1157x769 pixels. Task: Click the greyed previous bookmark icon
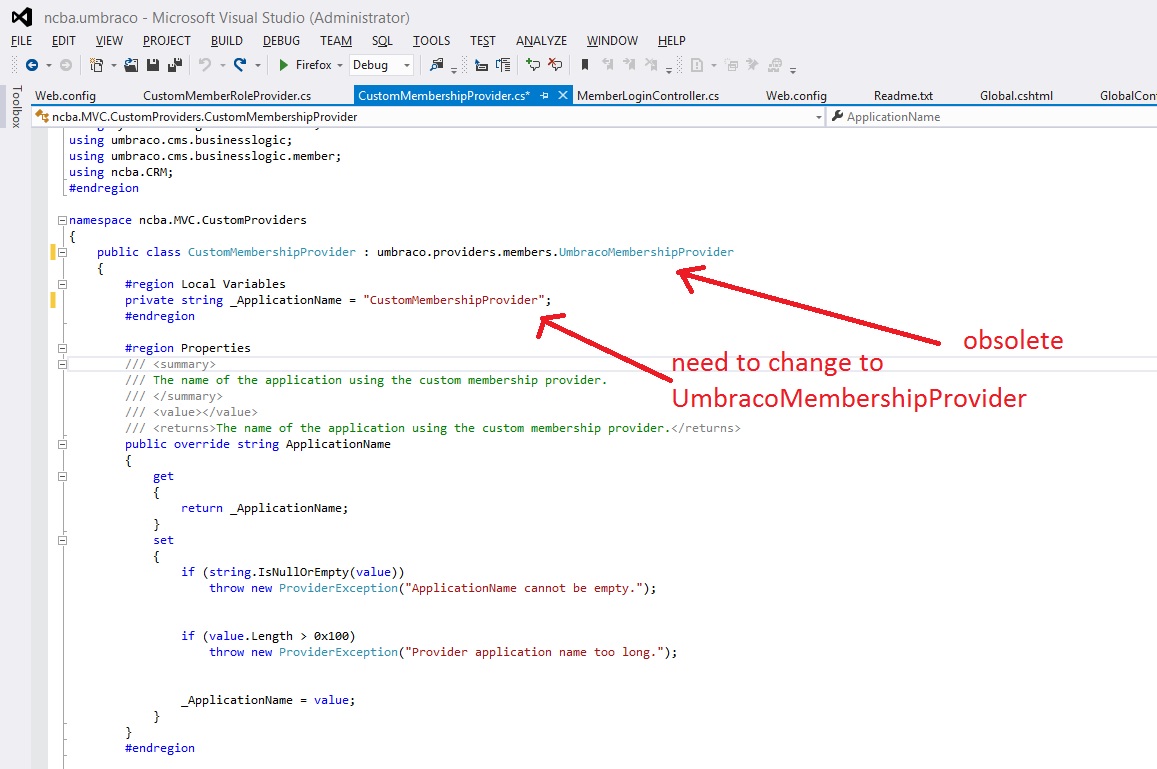pos(607,65)
